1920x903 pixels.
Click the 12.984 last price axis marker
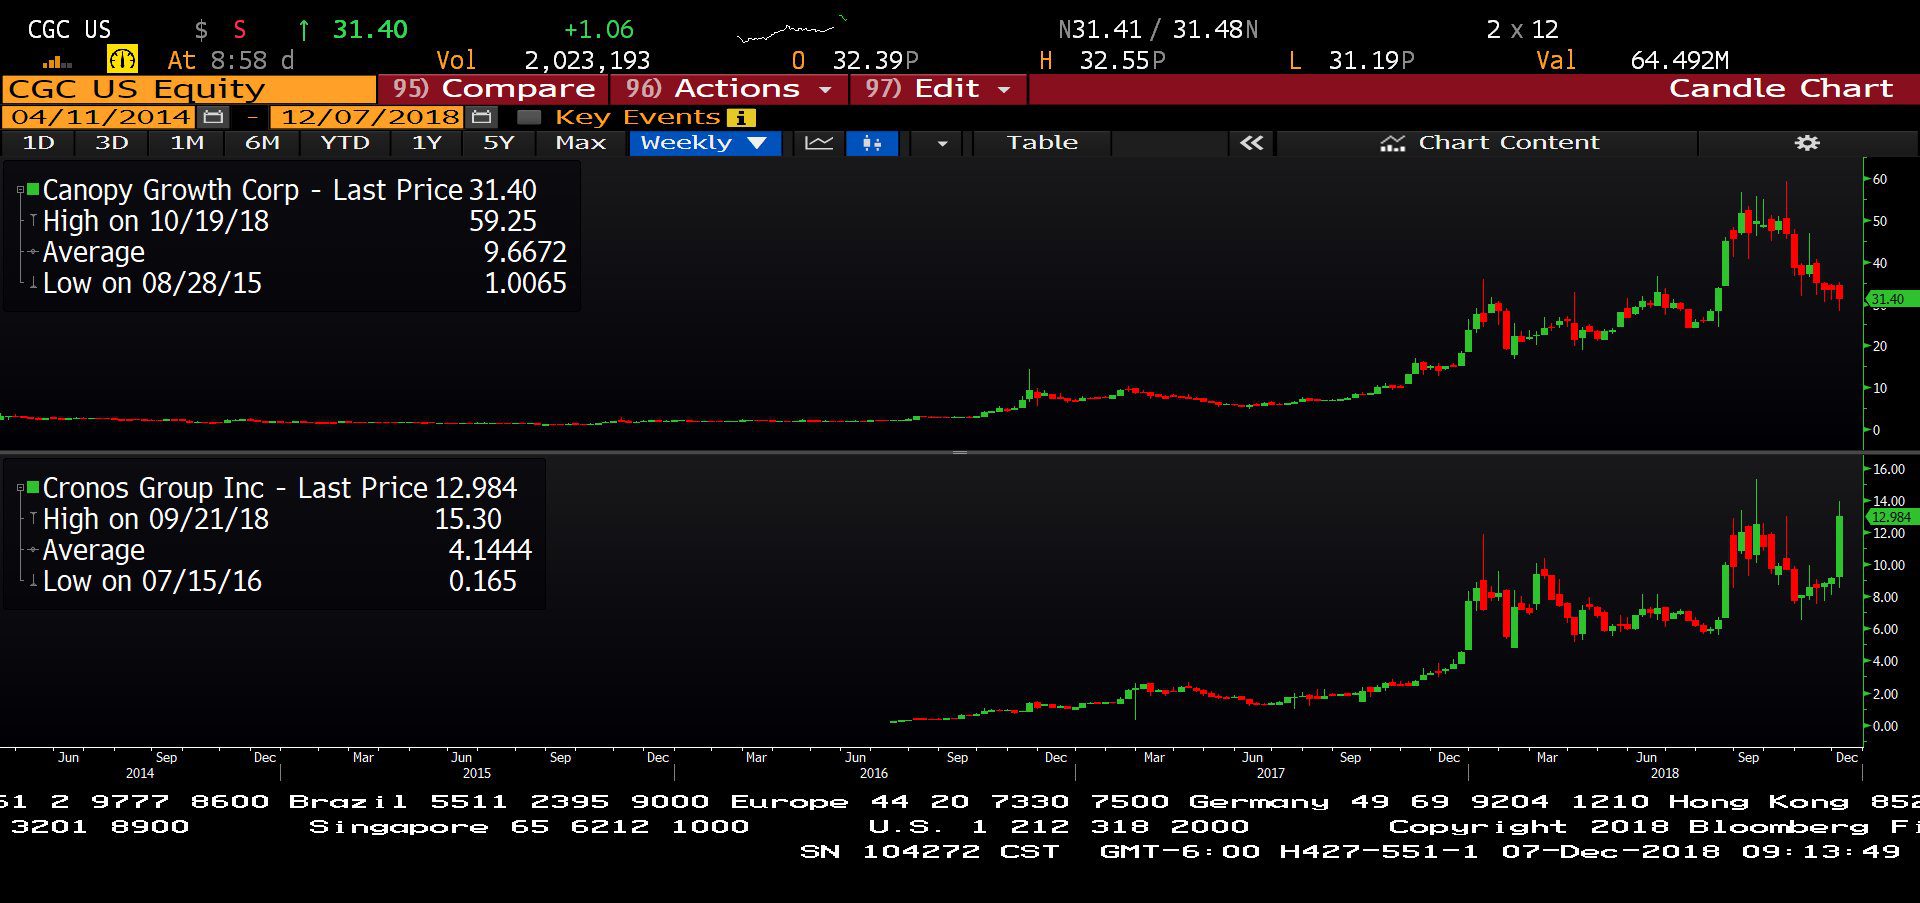(1890, 517)
